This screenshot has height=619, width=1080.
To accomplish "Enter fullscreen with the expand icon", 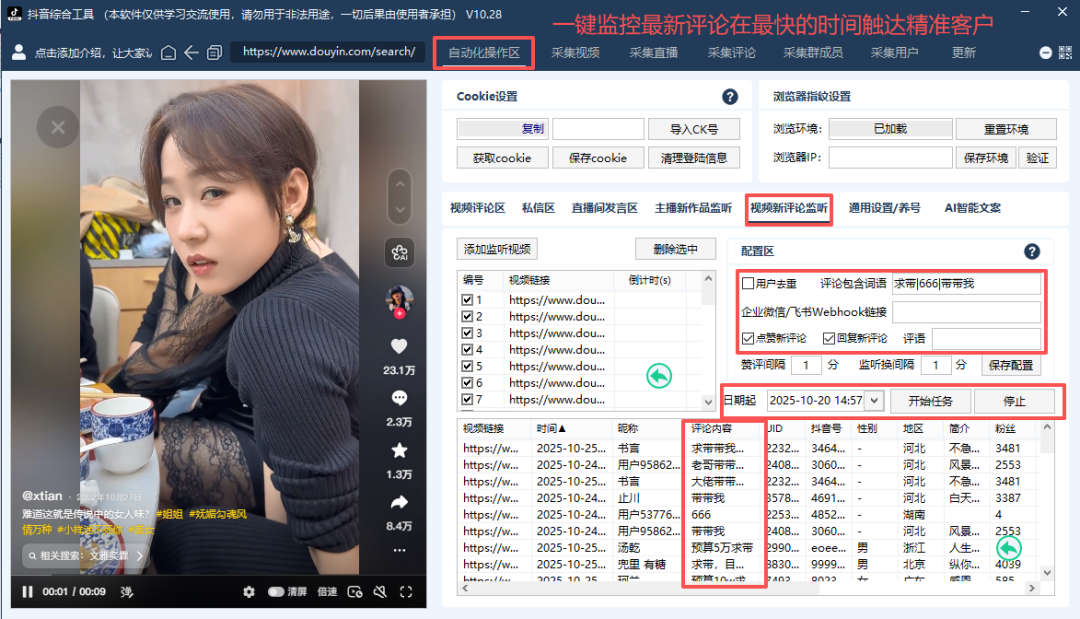I will 406,591.
